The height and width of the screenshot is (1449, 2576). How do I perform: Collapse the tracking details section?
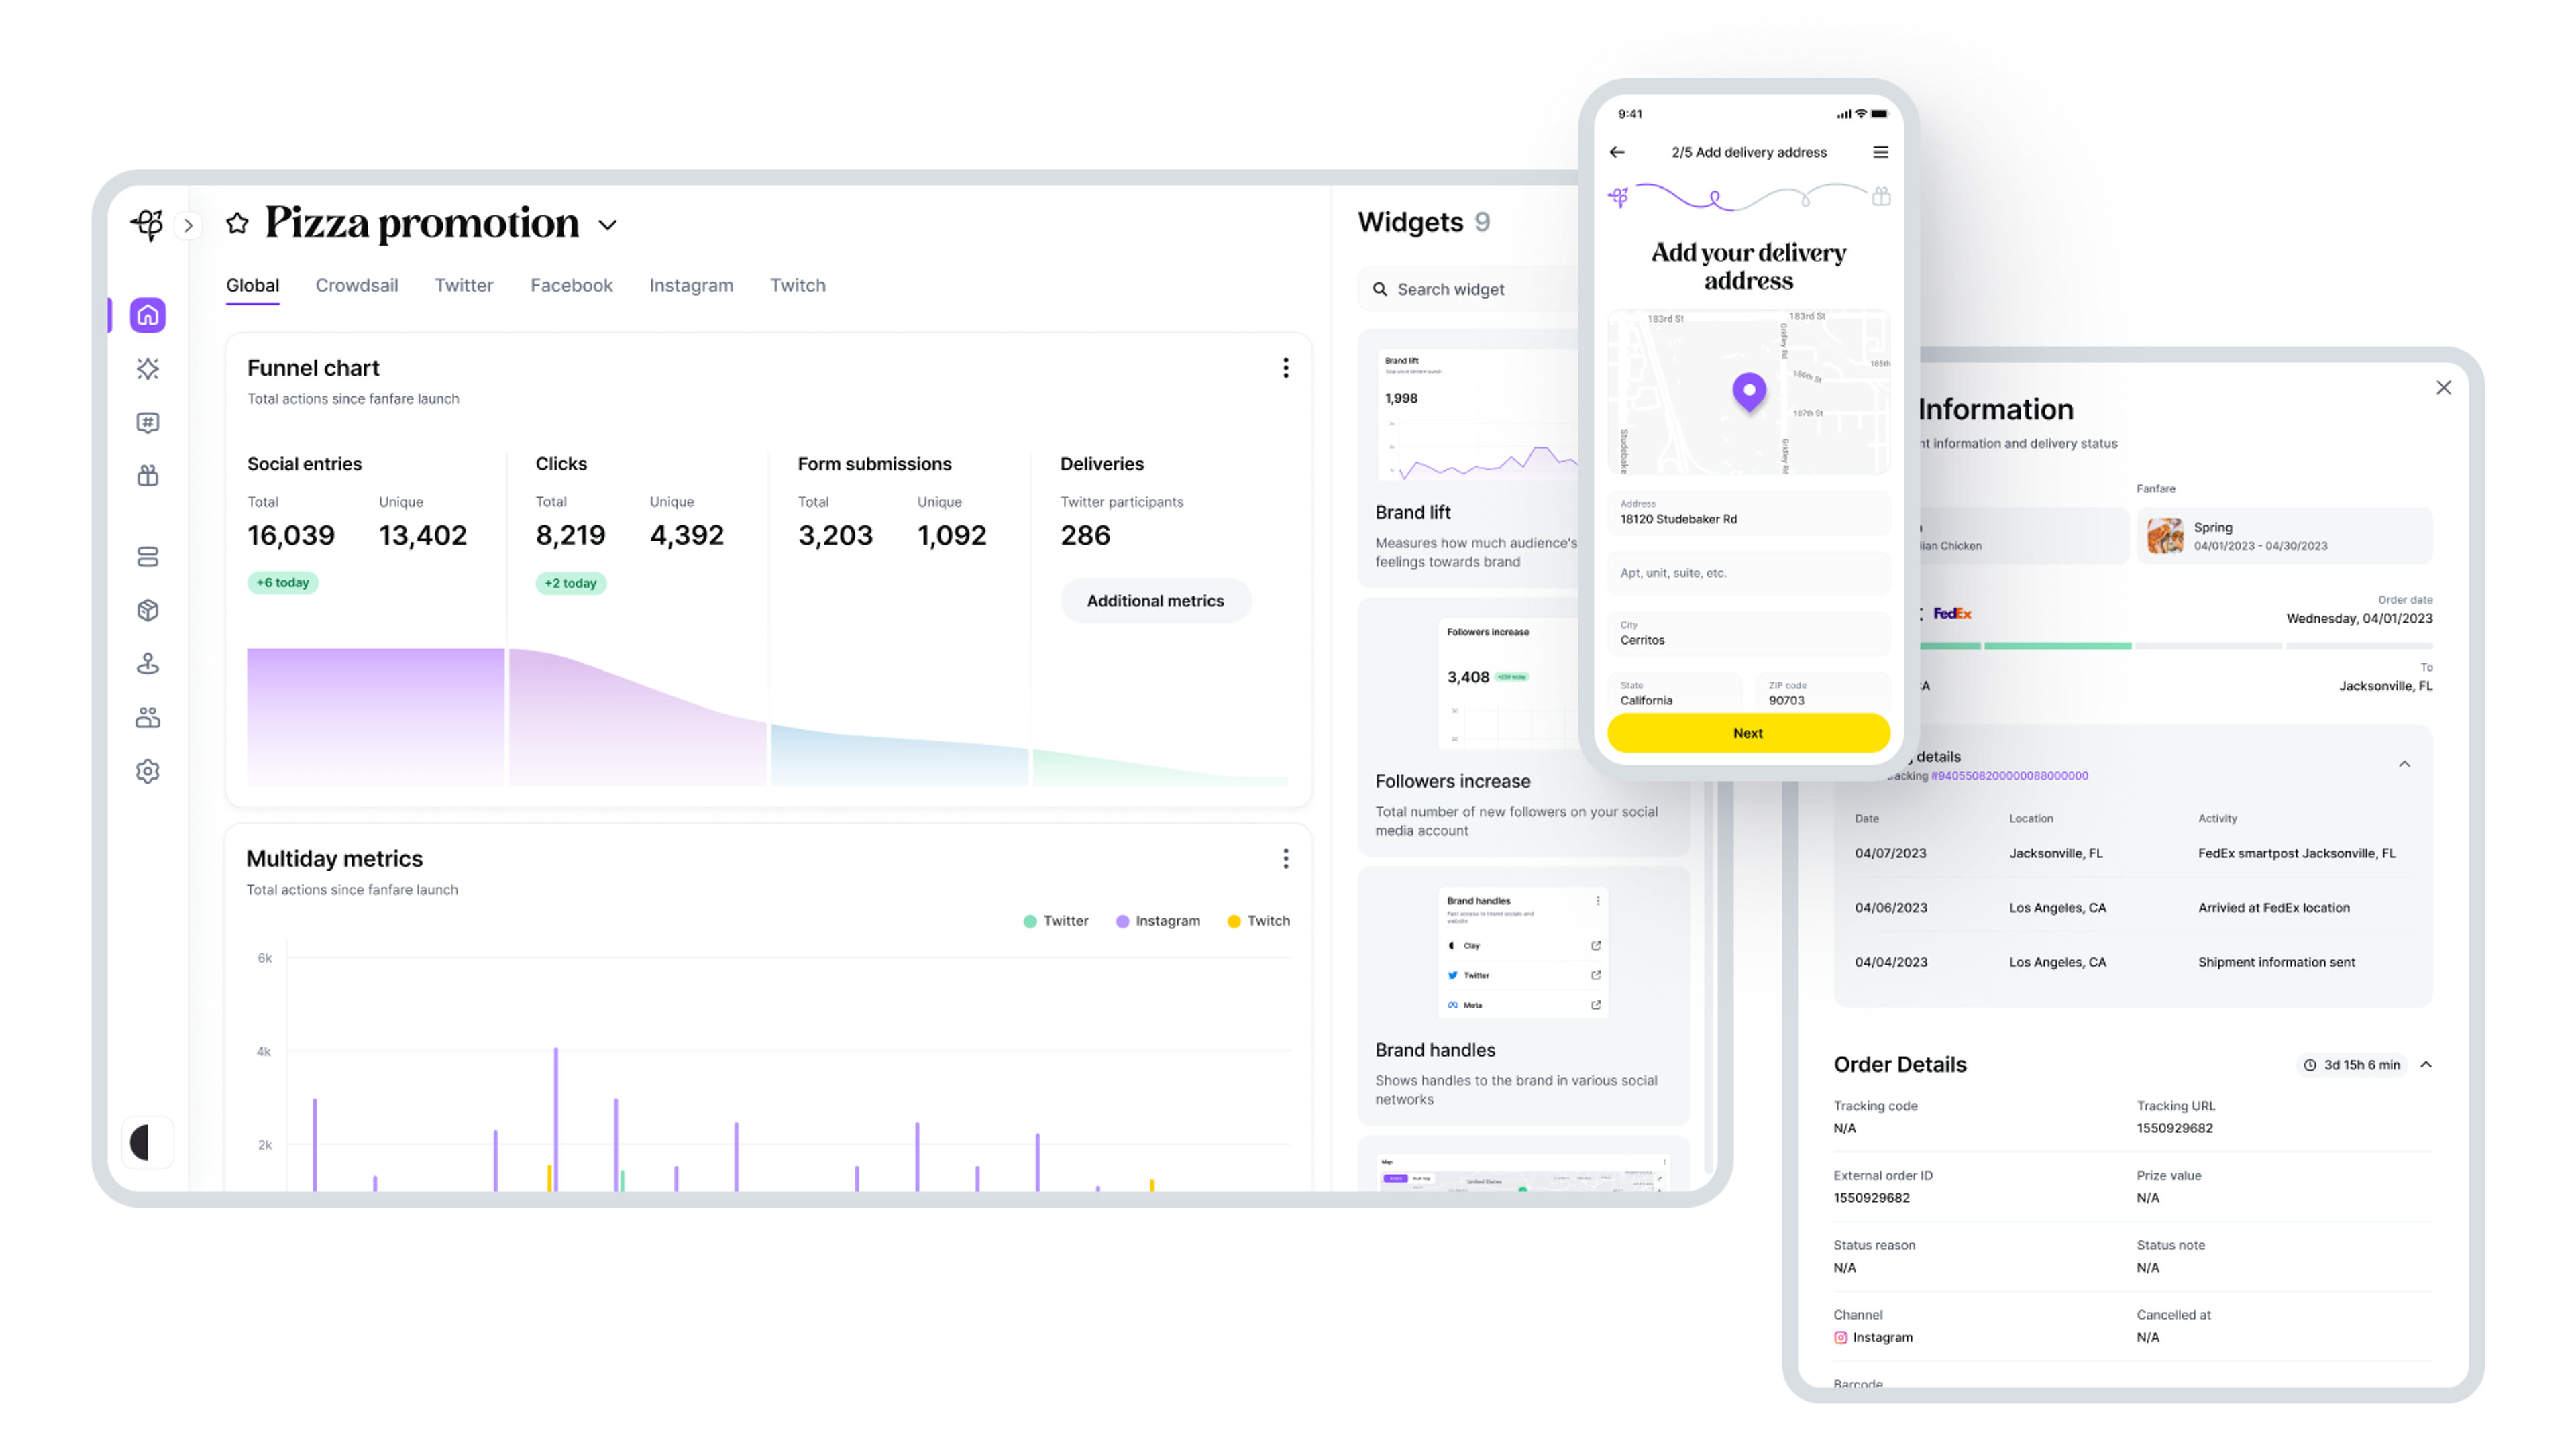pos(2404,764)
